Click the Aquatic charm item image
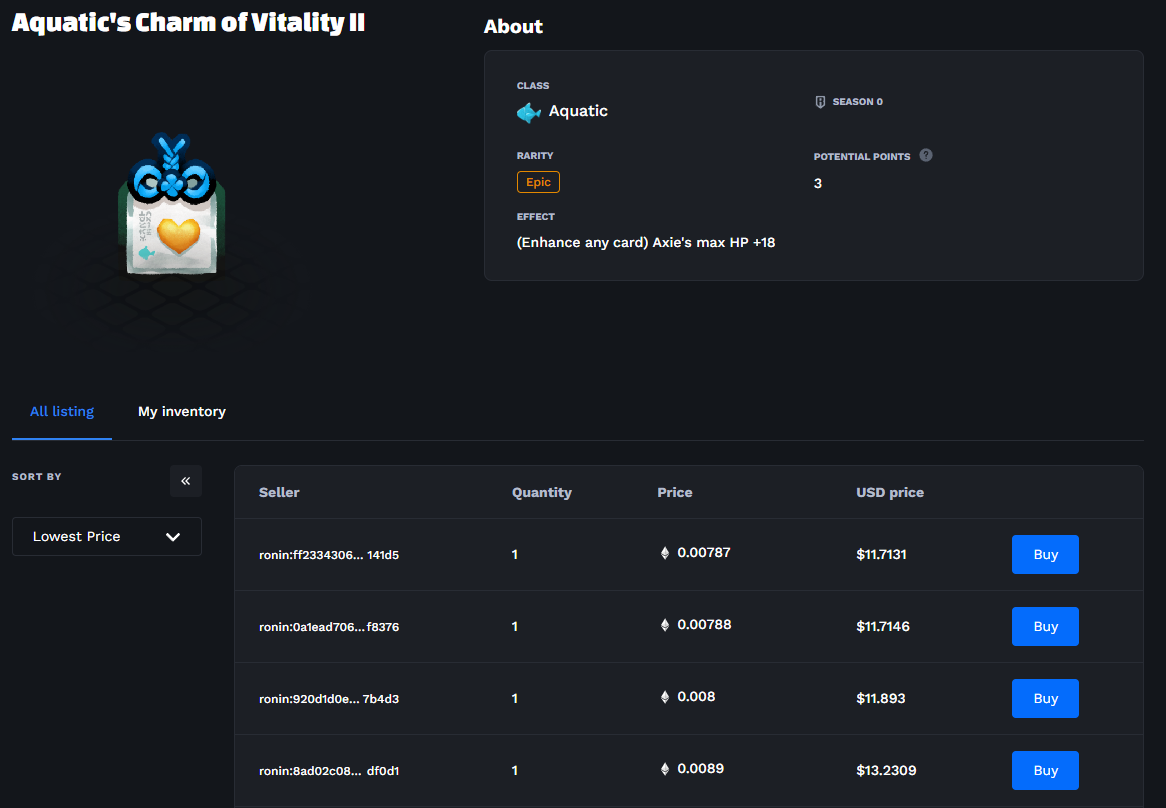1166x808 pixels. [x=172, y=204]
